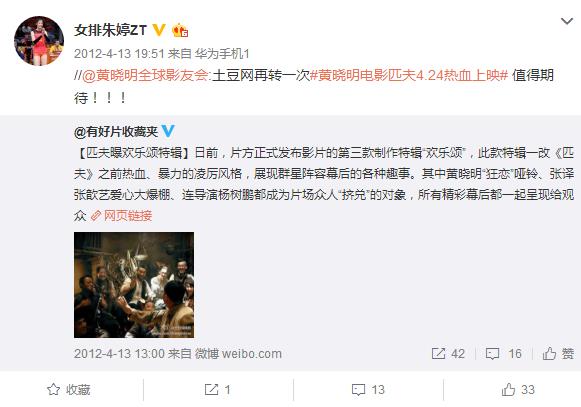Image resolution: width=581 pixels, height=407 pixels.
Task: Open the original post timestamp 2012-4-13 13:00
Action: pos(119,354)
